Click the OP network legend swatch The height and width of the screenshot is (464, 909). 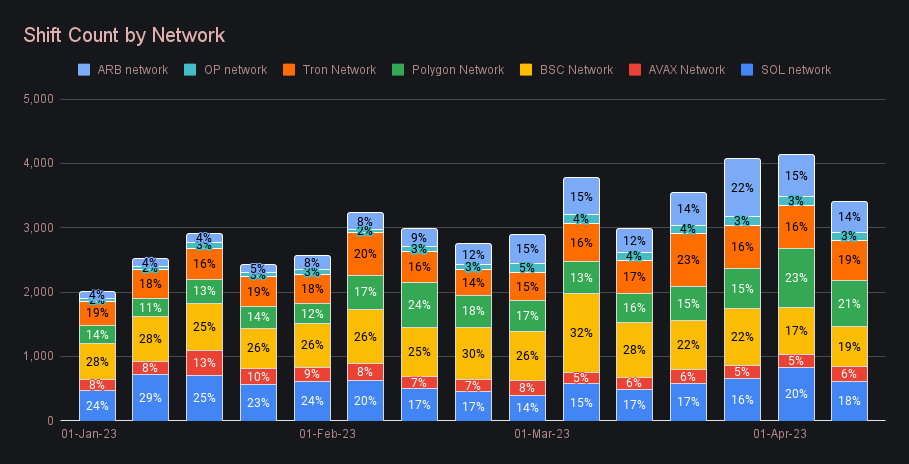point(191,70)
